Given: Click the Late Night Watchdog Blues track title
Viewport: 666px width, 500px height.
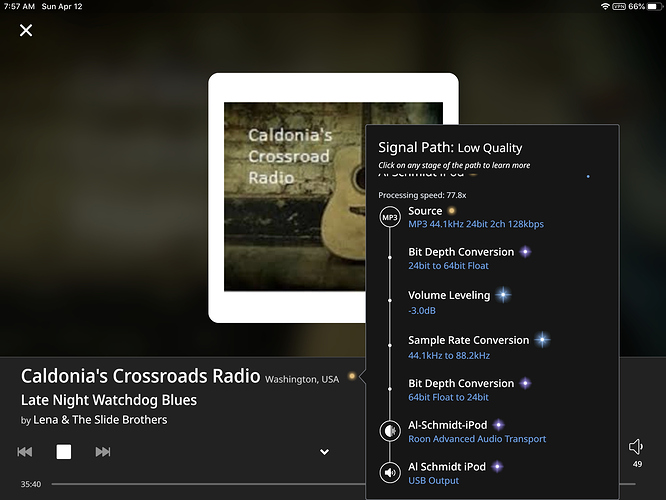Looking at the screenshot, I should tap(109, 400).
